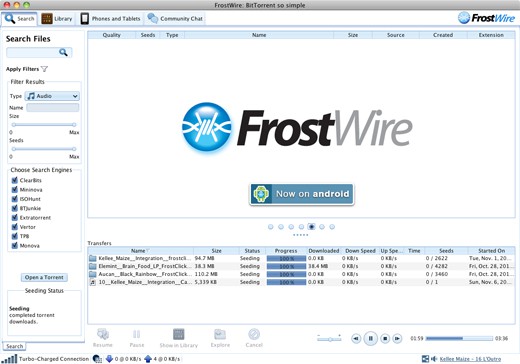Open the Type Audio dropdown
This screenshot has height=364, width=520.
pyautogui.click(x=52, y=96)
